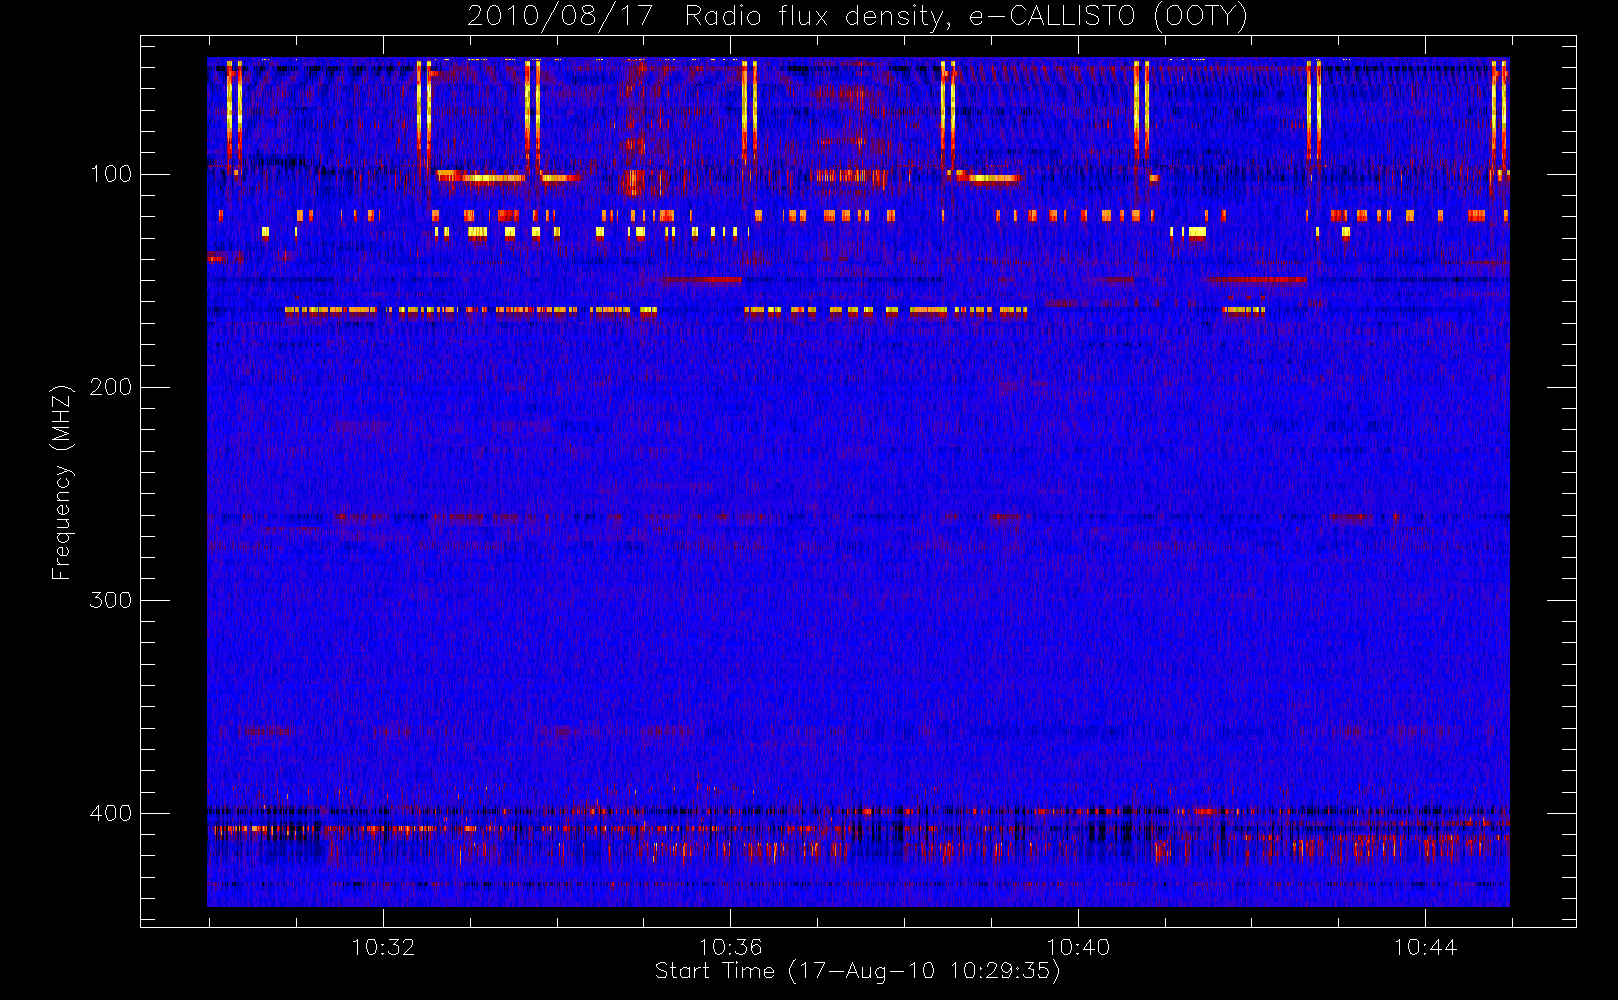Click the 'Frequency (MHZ)' axis label
Screen dimensions: 1618x1000
62,482
